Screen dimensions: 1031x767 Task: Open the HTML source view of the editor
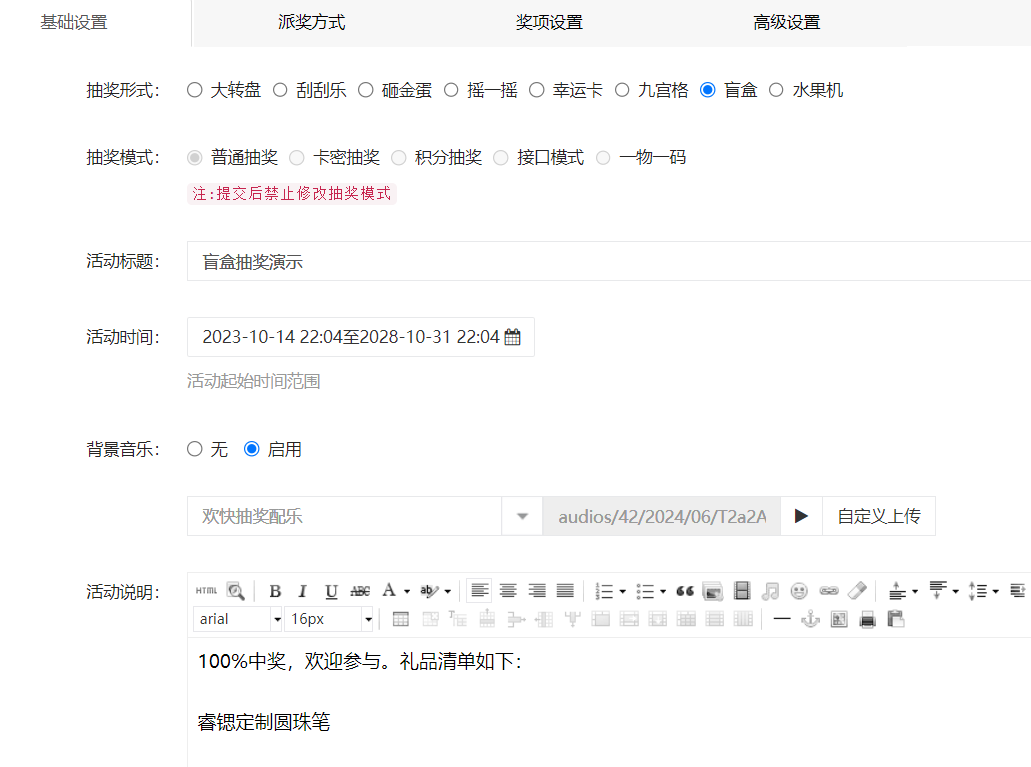[x=205, y=590]
